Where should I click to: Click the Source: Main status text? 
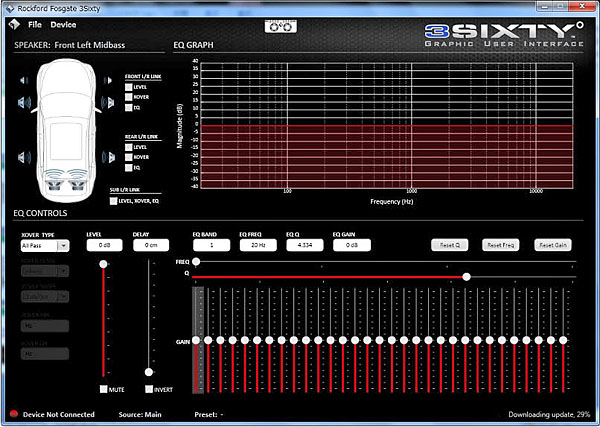pos(140,414)
